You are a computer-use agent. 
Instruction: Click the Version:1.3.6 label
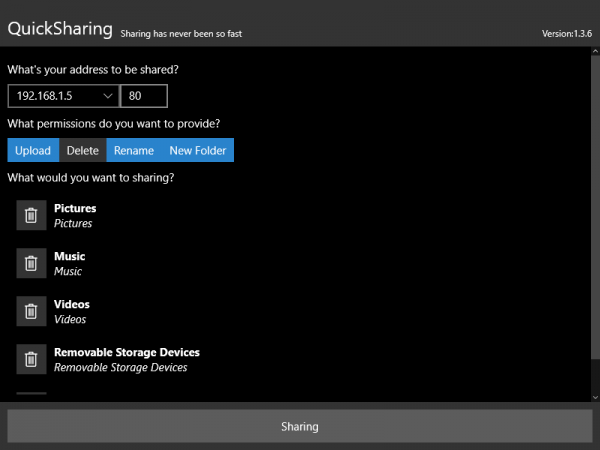[x=567, y=34]
